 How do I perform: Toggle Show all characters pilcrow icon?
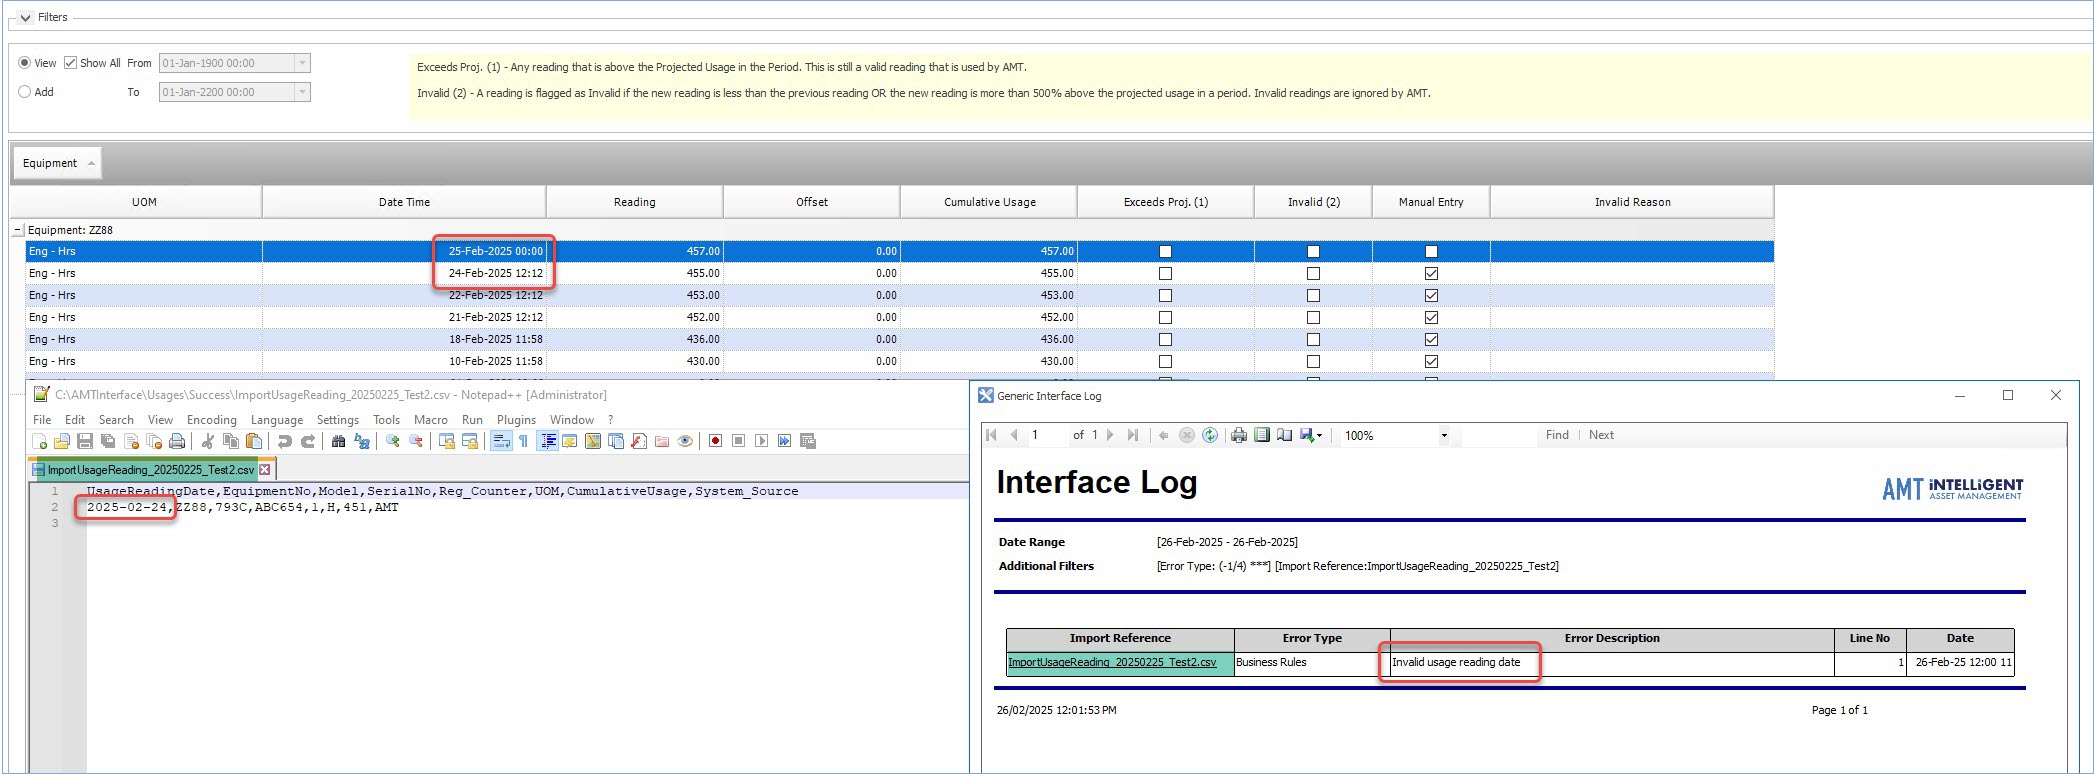click(523, 441)
